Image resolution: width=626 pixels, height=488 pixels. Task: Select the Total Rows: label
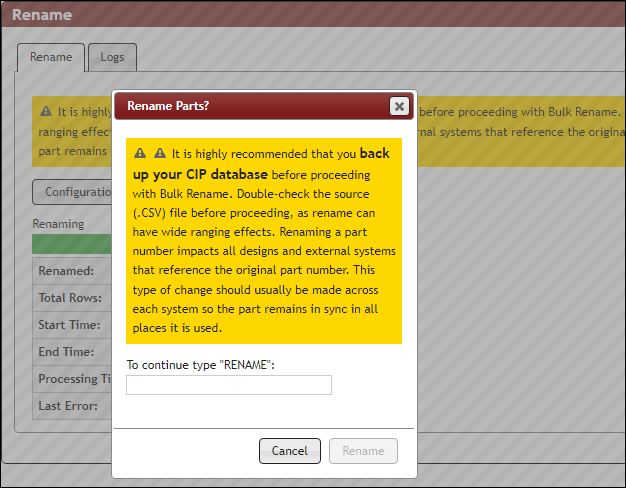pyautogui.click(x=70, y=298)
